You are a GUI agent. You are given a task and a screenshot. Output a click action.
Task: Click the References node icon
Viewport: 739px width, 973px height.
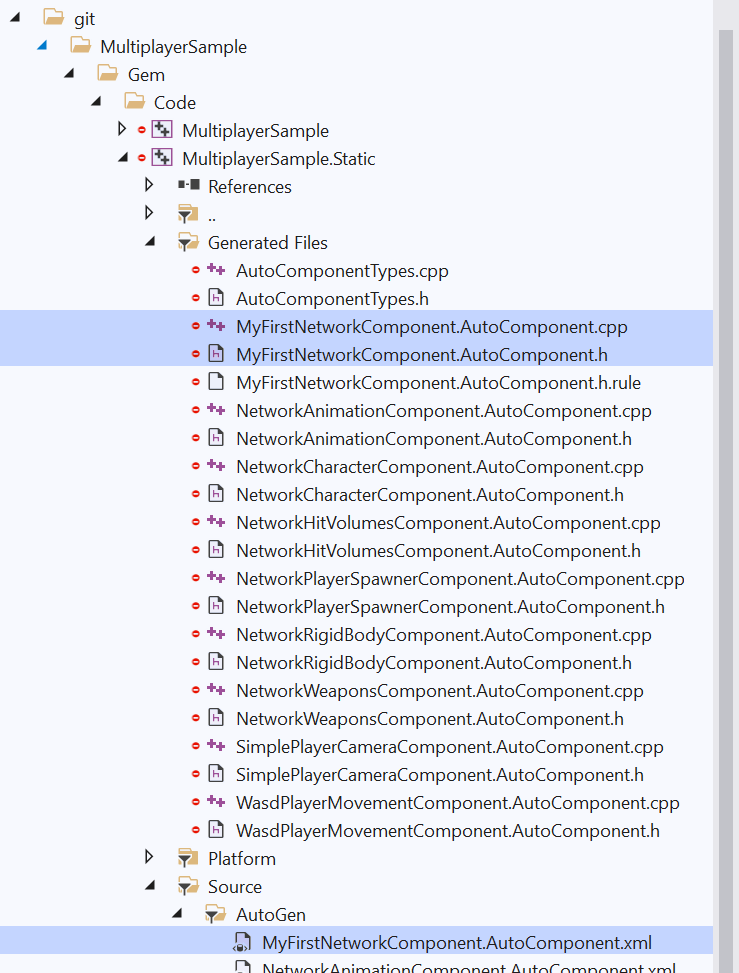click(x=190, y=186)
